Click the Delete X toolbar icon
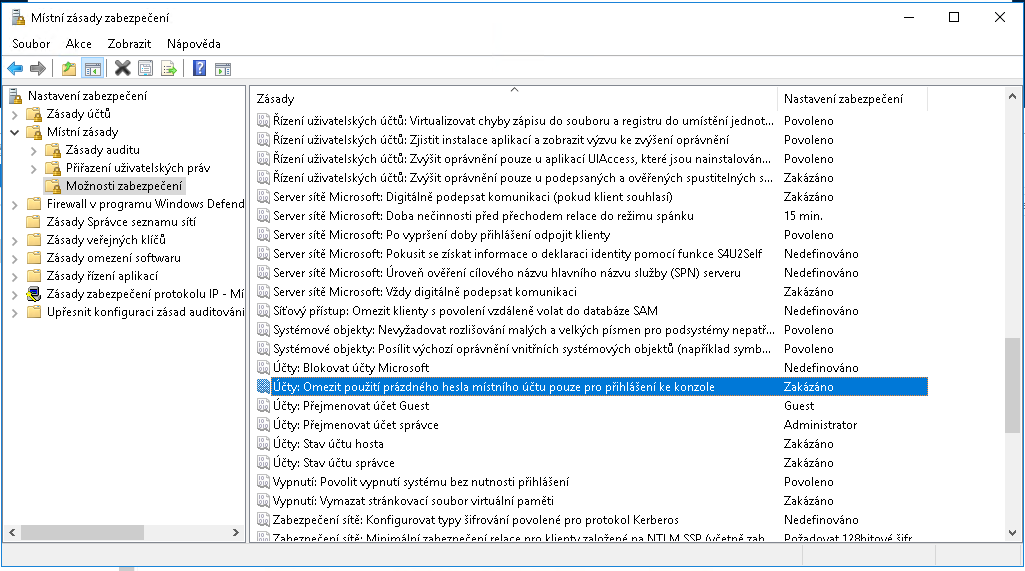This screenshot has height=571, width=1025. (x=122, y=68)
